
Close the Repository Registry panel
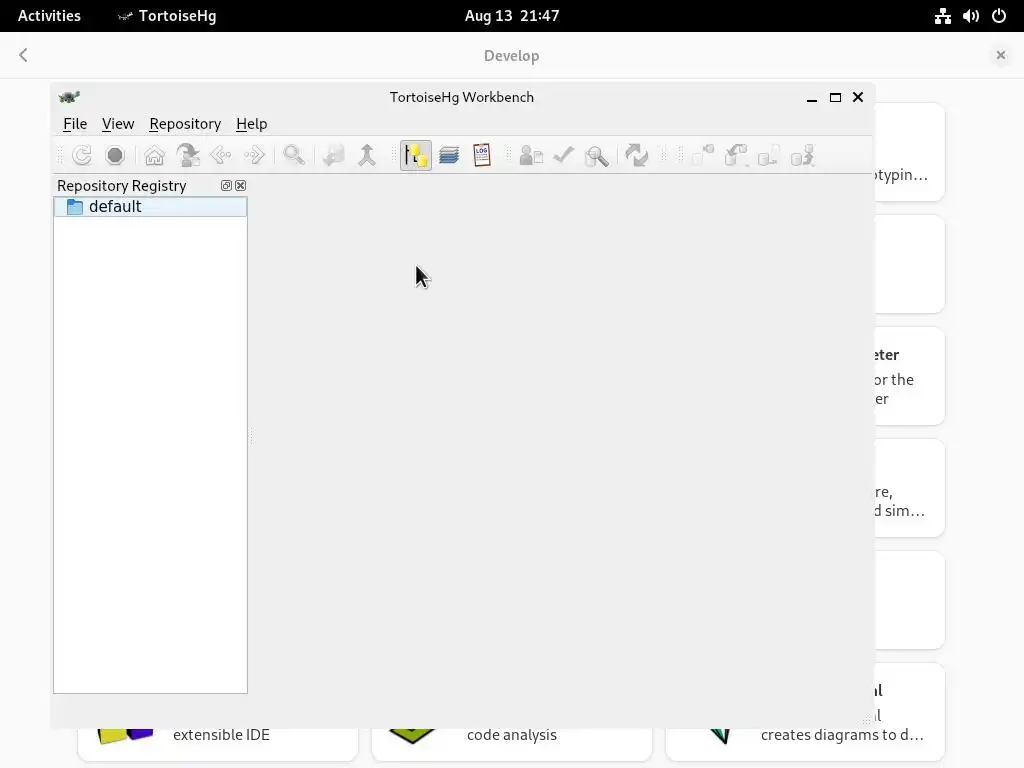coord(240,185)
